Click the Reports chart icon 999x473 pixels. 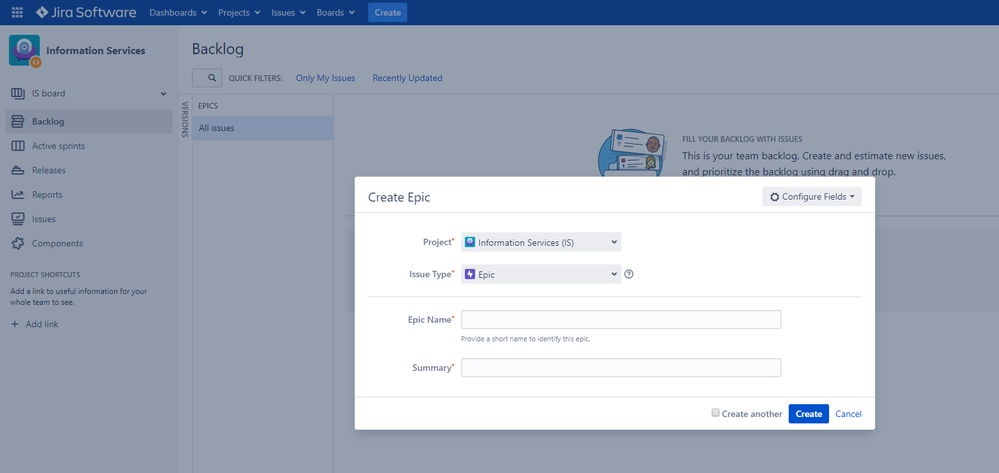(18, 194)
